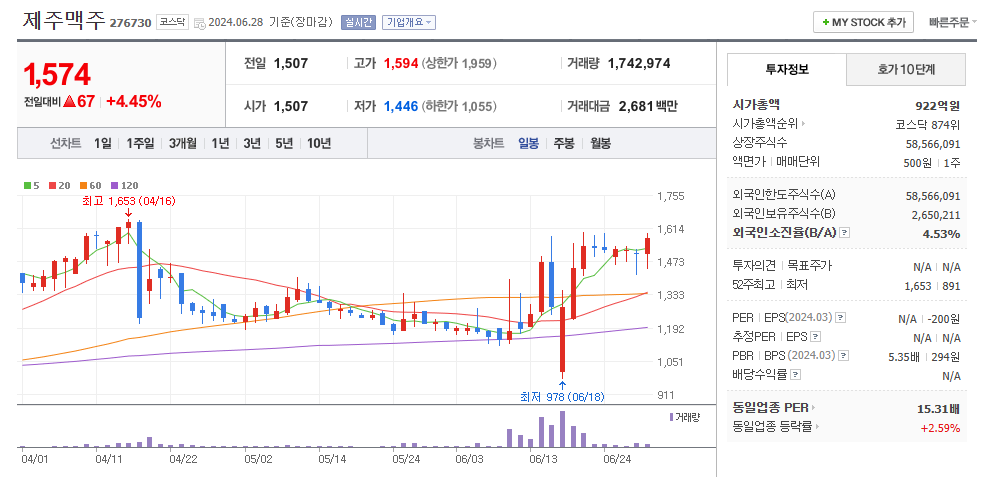This screenshot has width=988, height=477.
Task: Click the +2.59% sector change value
Action: (x=941, y=428)
